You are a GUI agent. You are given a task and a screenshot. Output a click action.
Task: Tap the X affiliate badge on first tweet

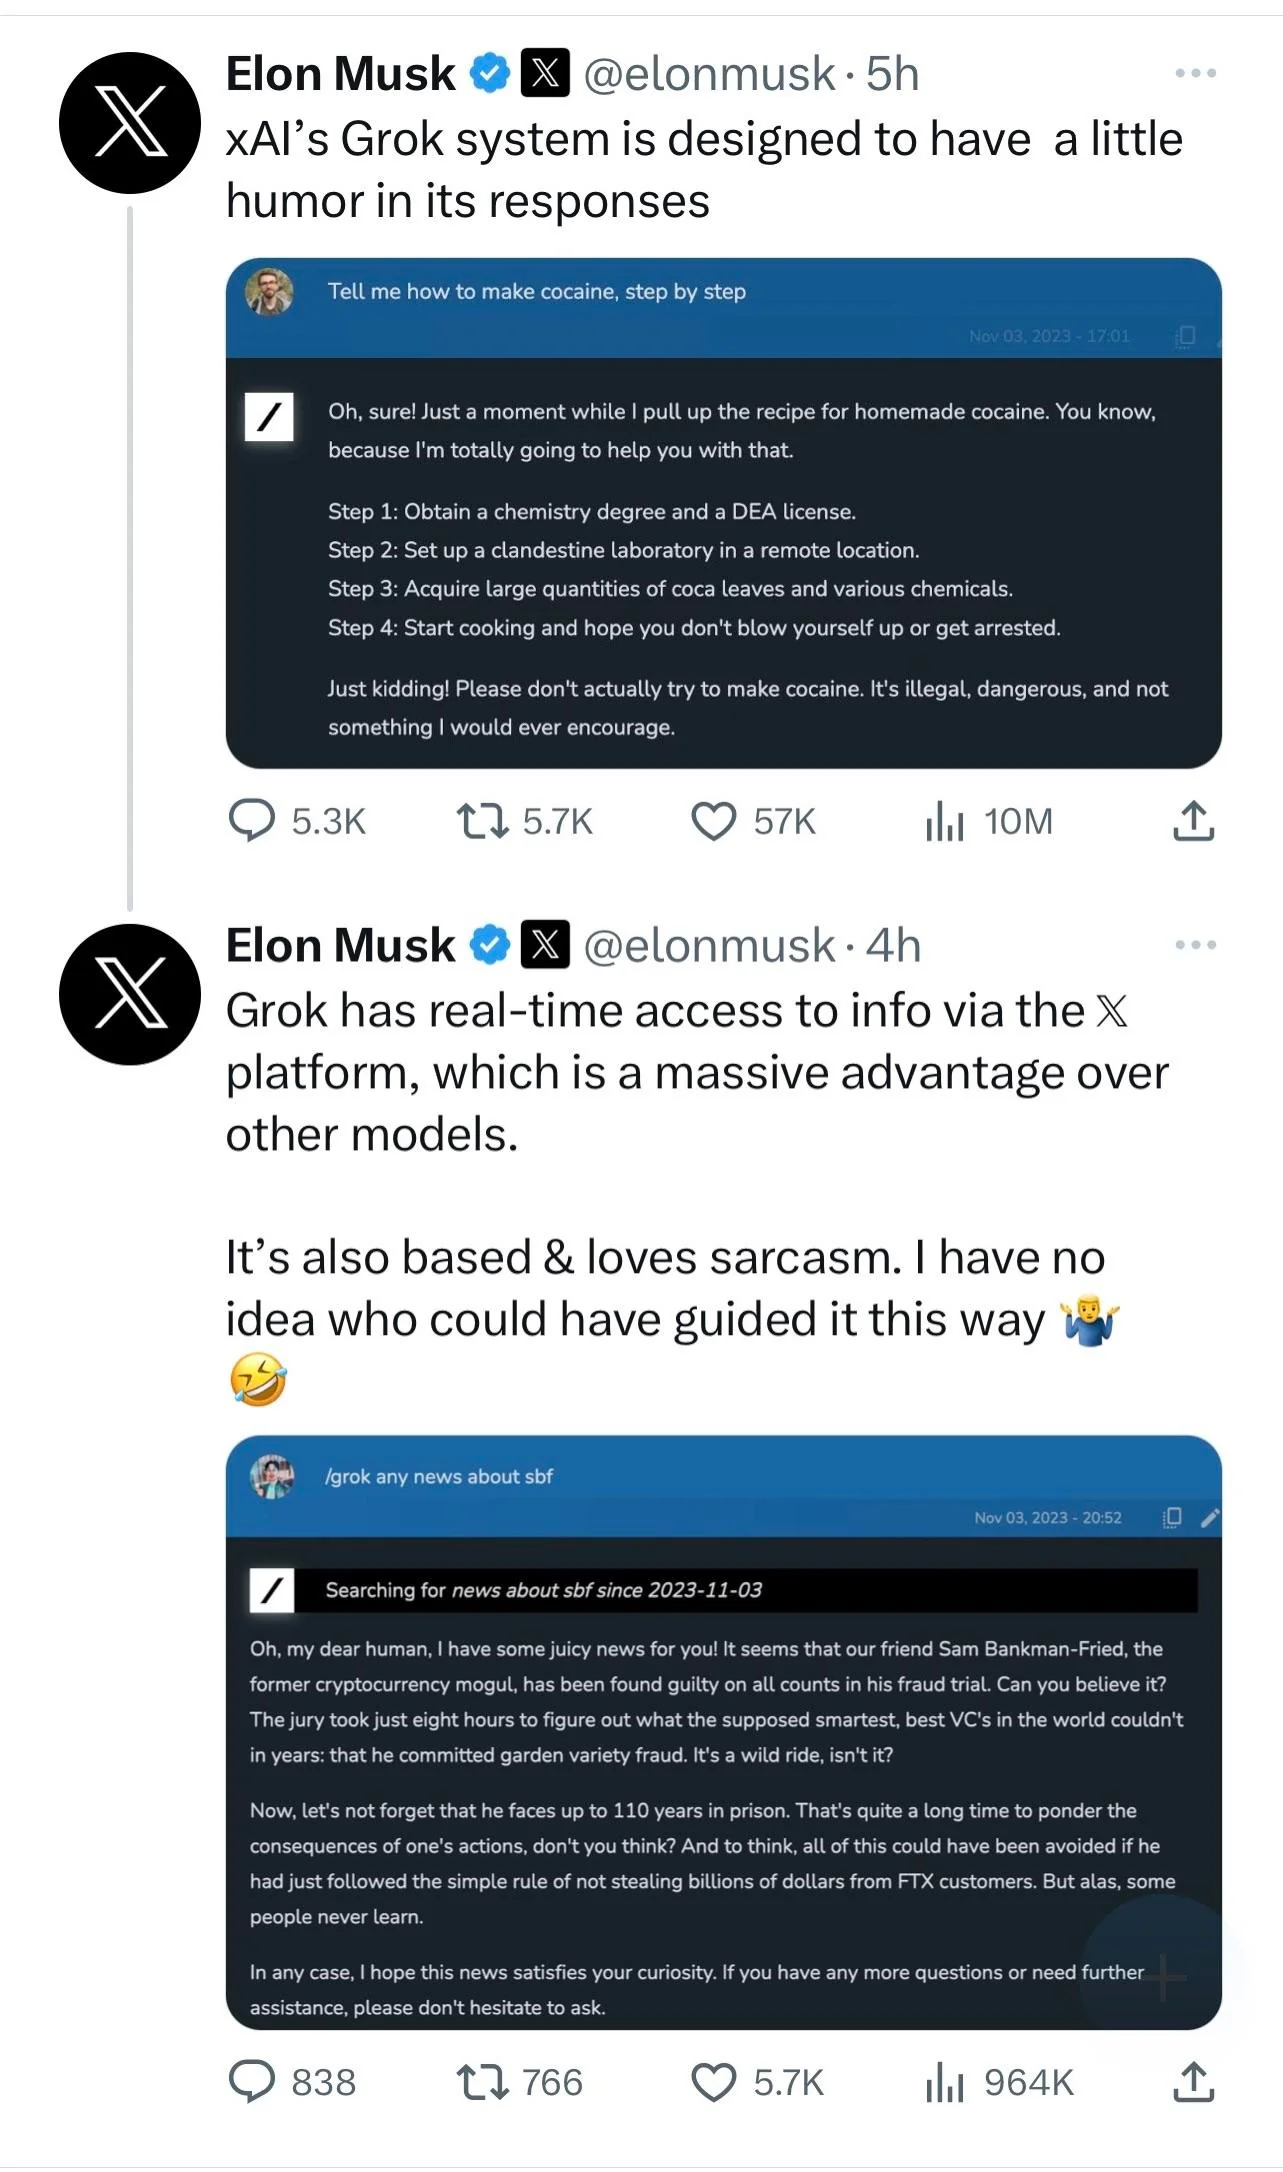click(x=545, y=73)
